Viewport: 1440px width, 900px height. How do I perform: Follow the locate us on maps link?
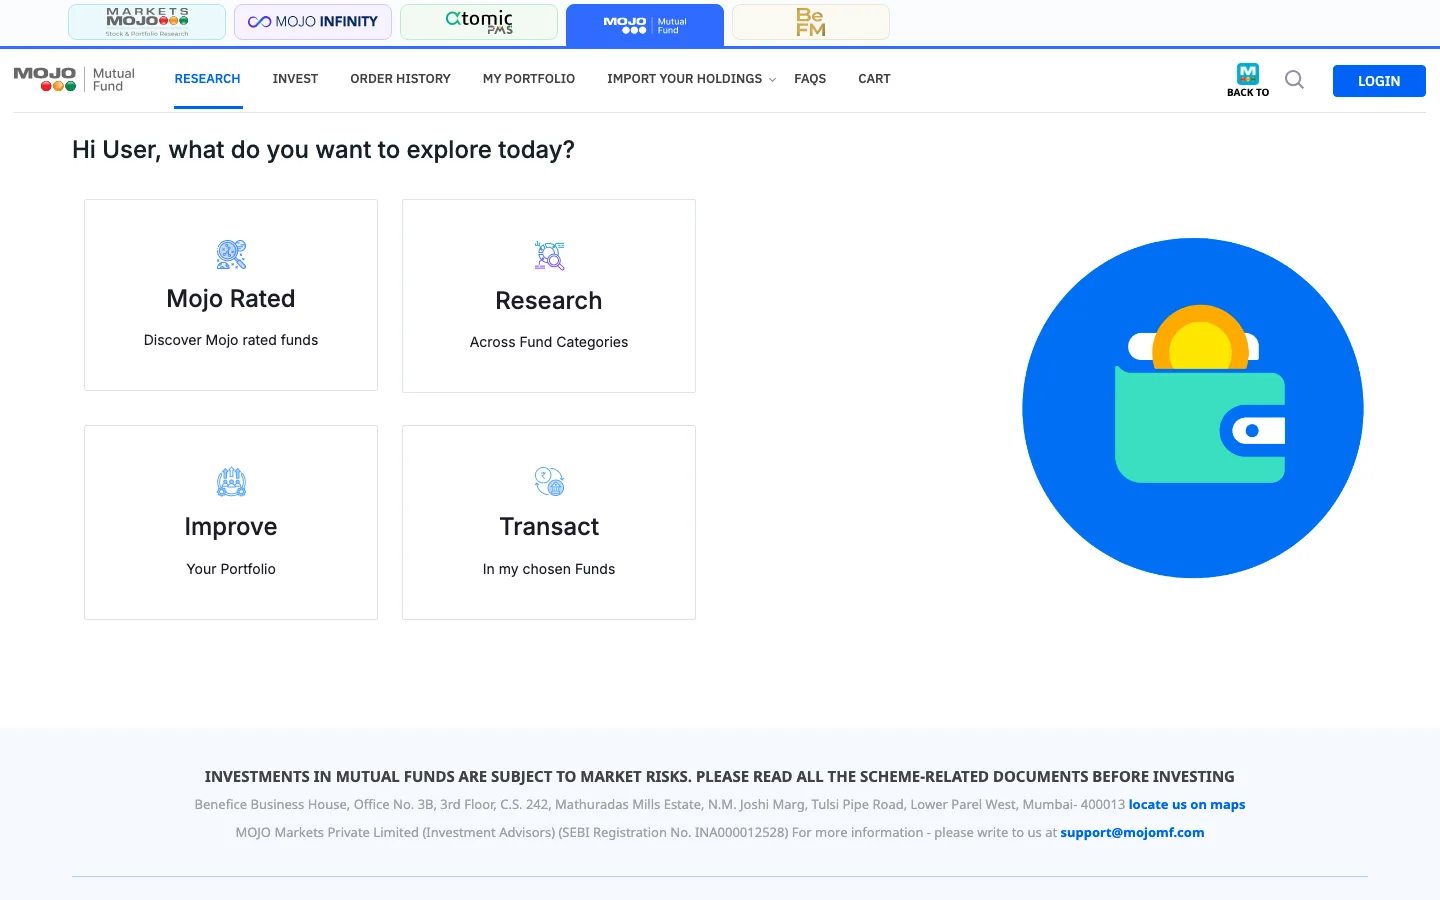click(1187, 805)
